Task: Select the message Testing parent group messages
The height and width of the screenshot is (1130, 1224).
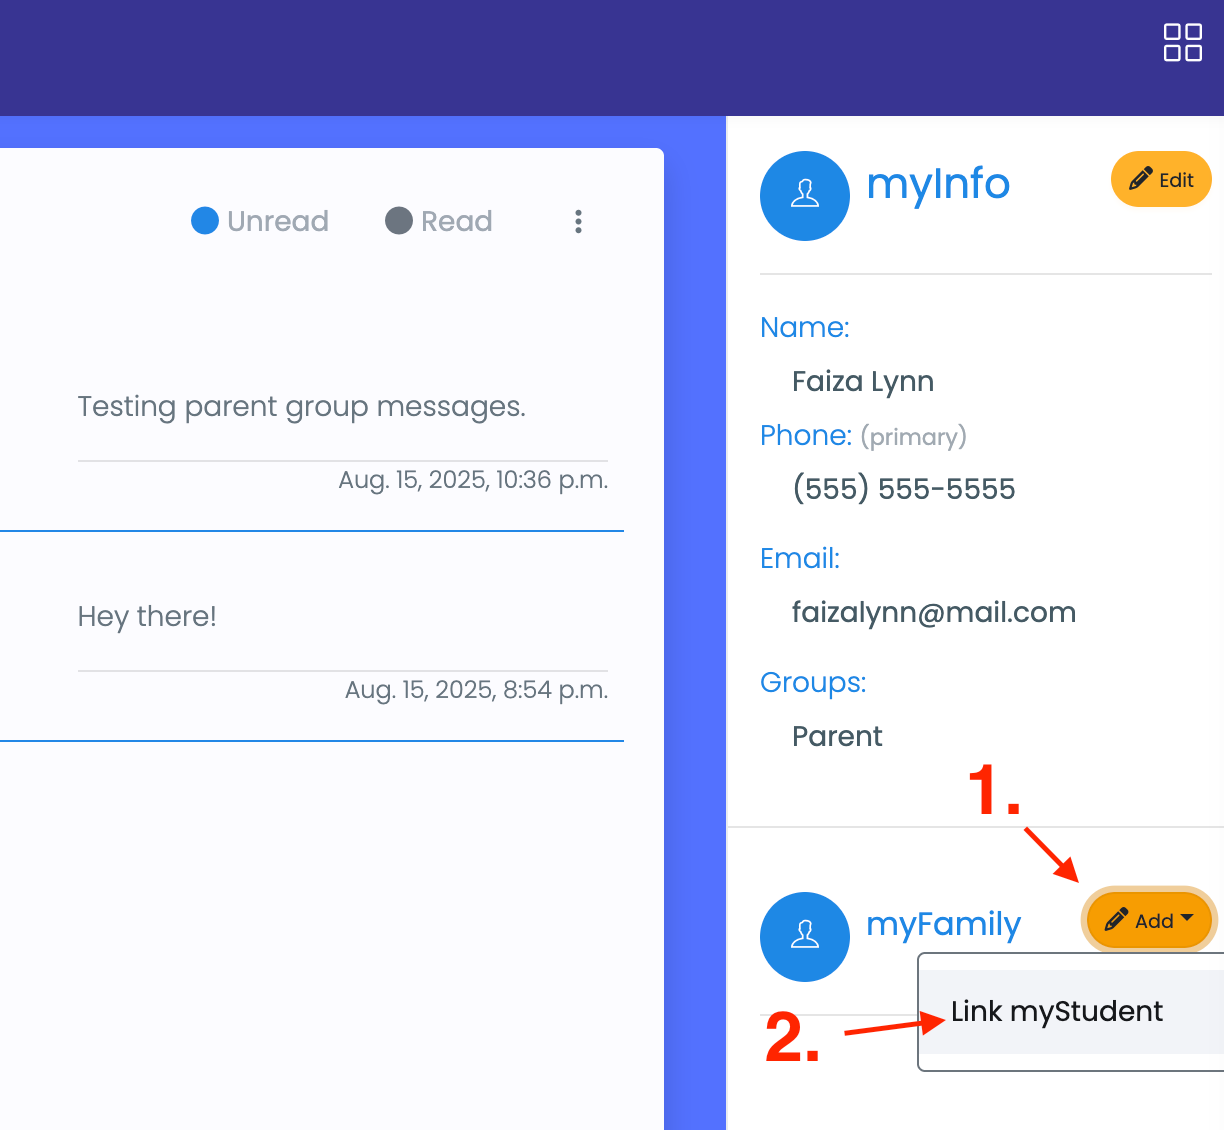Action: (302, 407)
